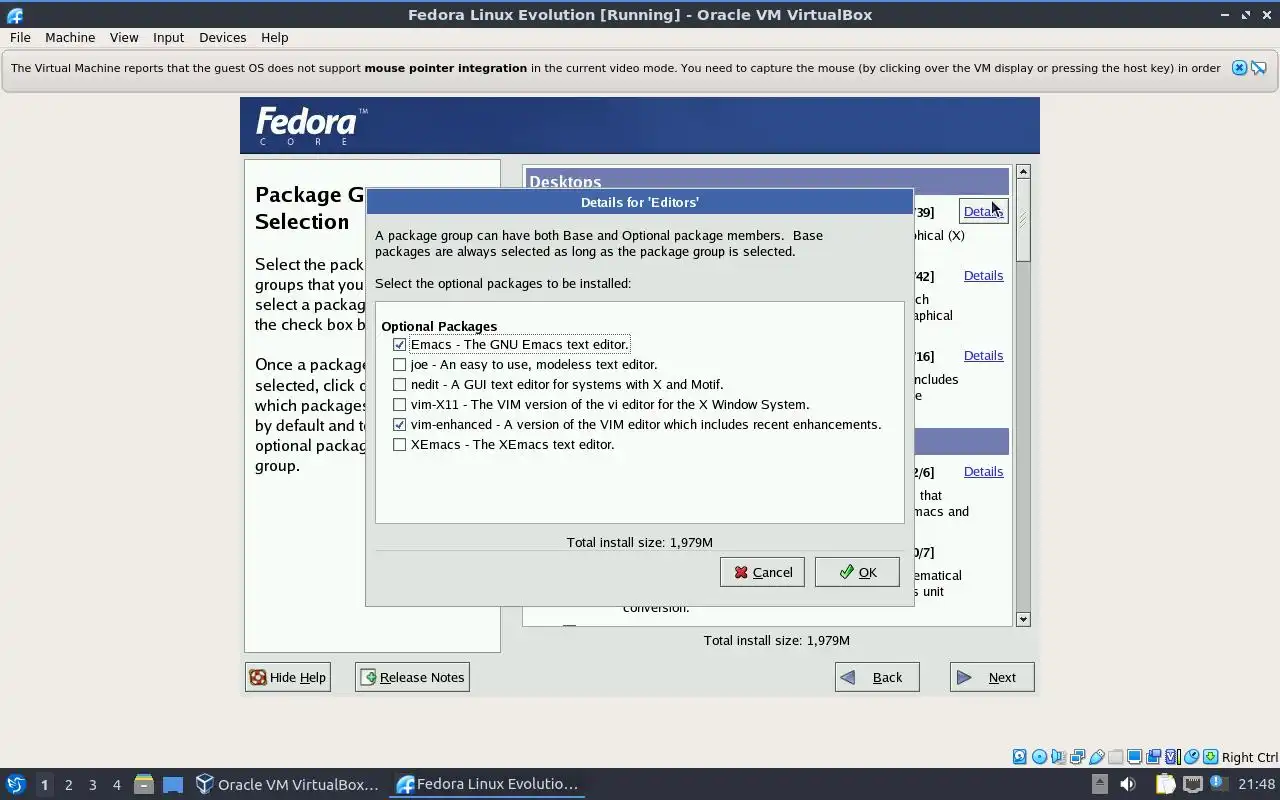Screen dimensions: 1280x800
Task: Enable the nedit GUI editor checkbox
Action: [399, 384]
